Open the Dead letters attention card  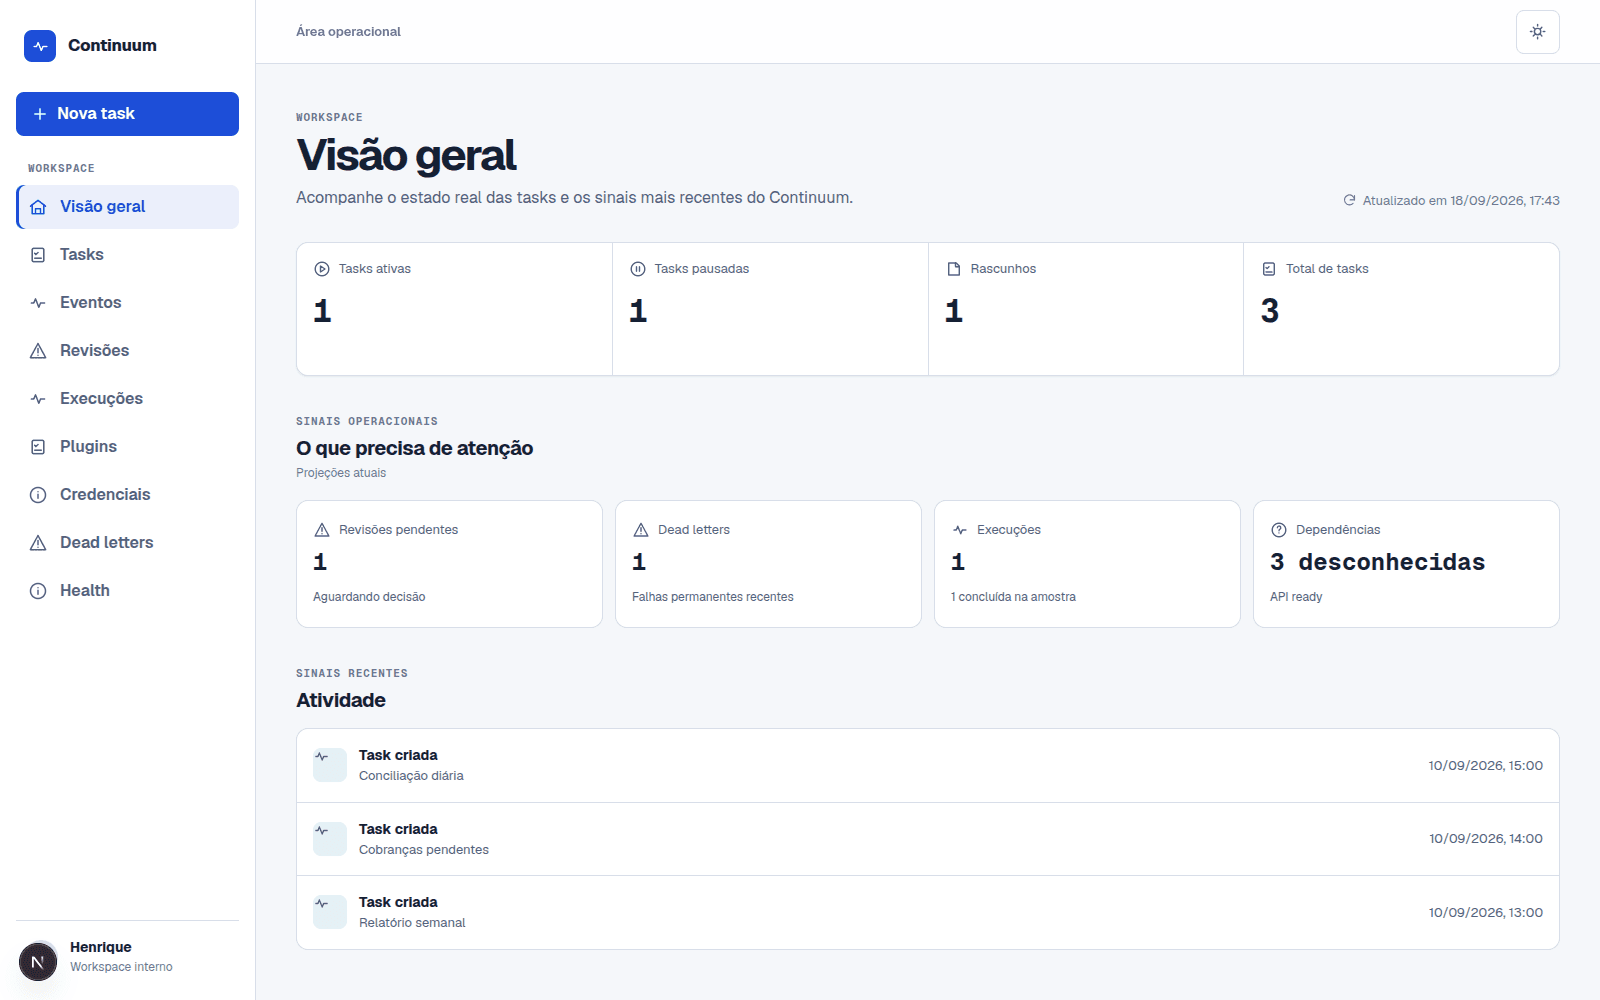[768, 564]
